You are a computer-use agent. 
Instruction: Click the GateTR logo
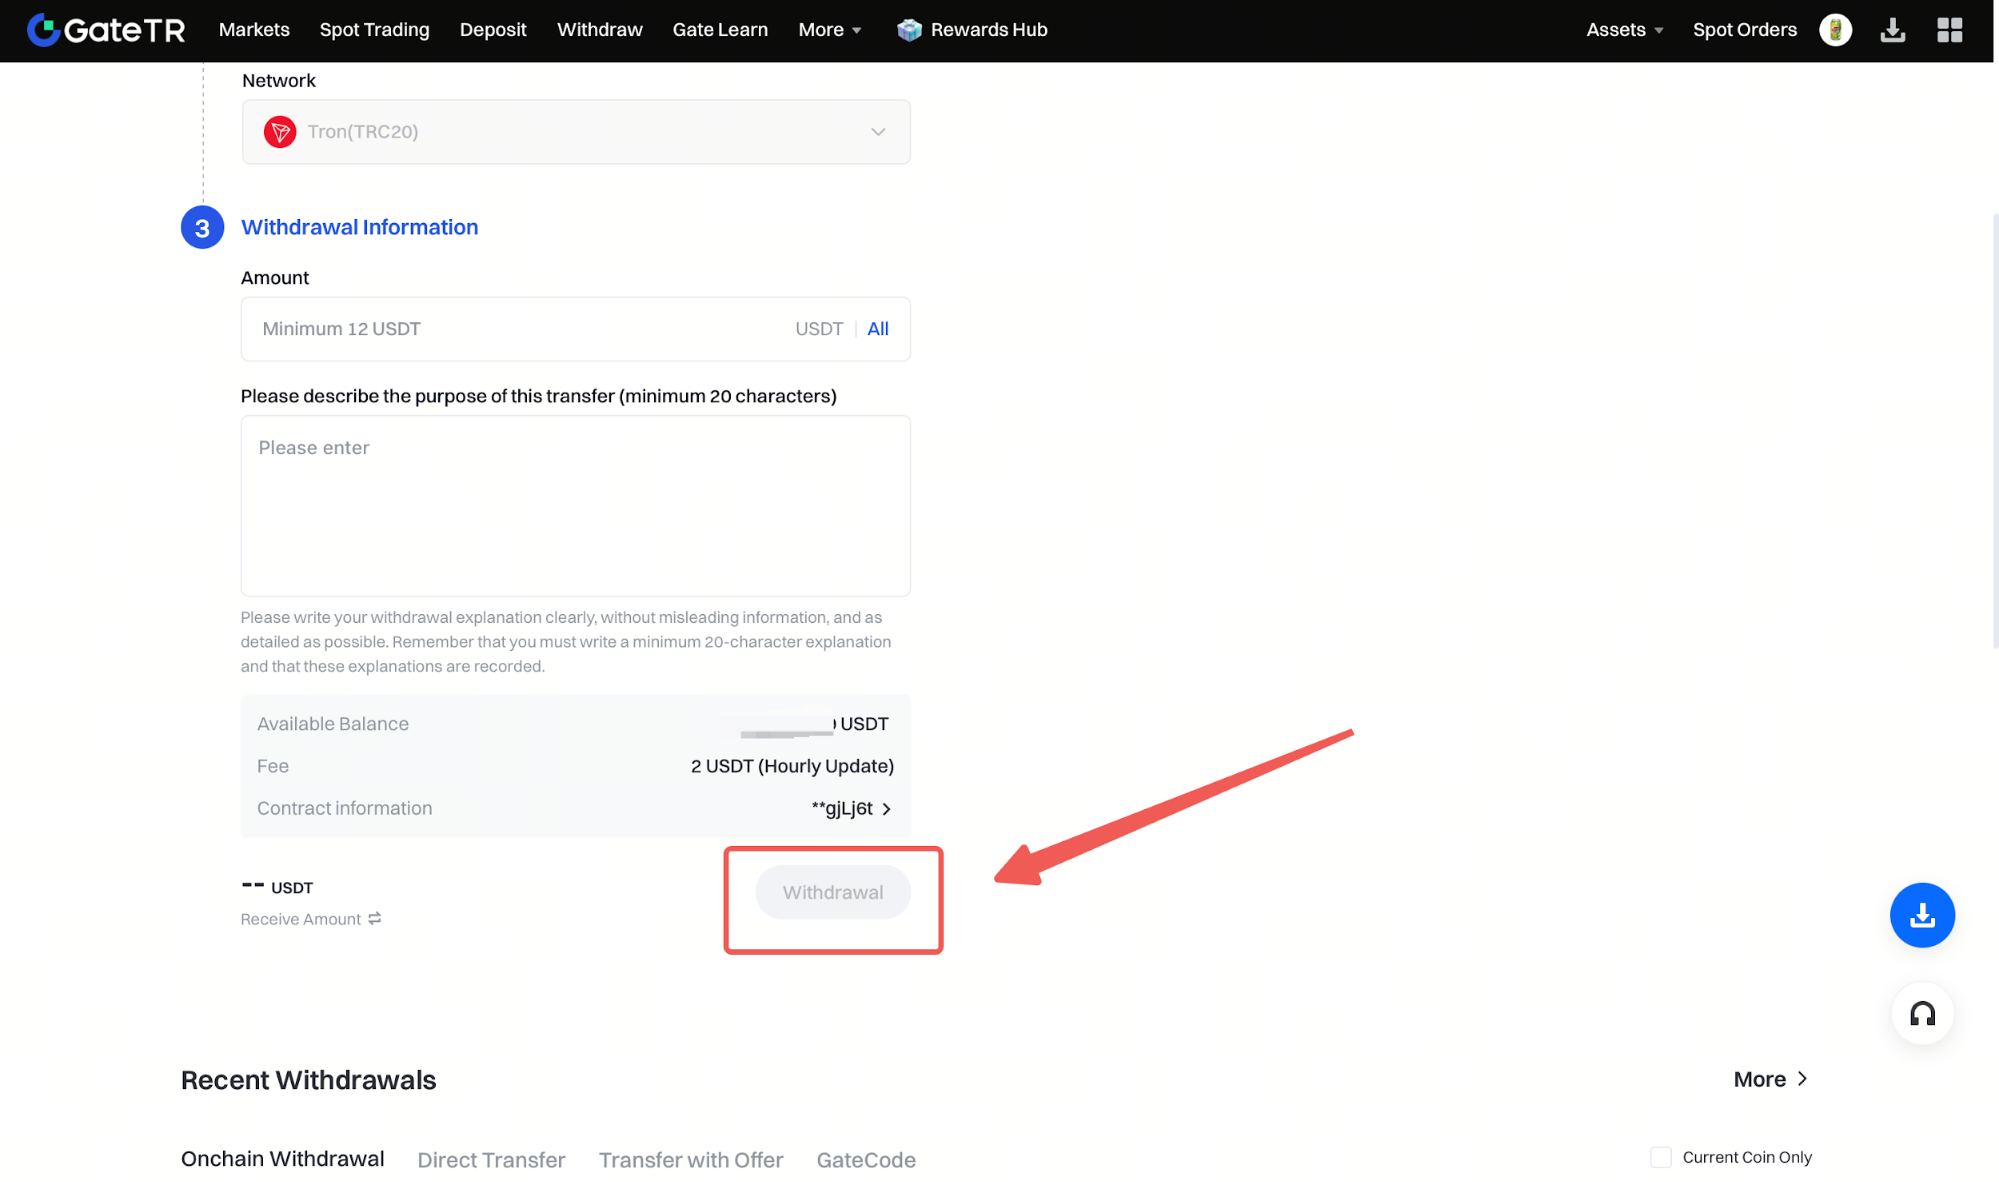tap(106, 30)
